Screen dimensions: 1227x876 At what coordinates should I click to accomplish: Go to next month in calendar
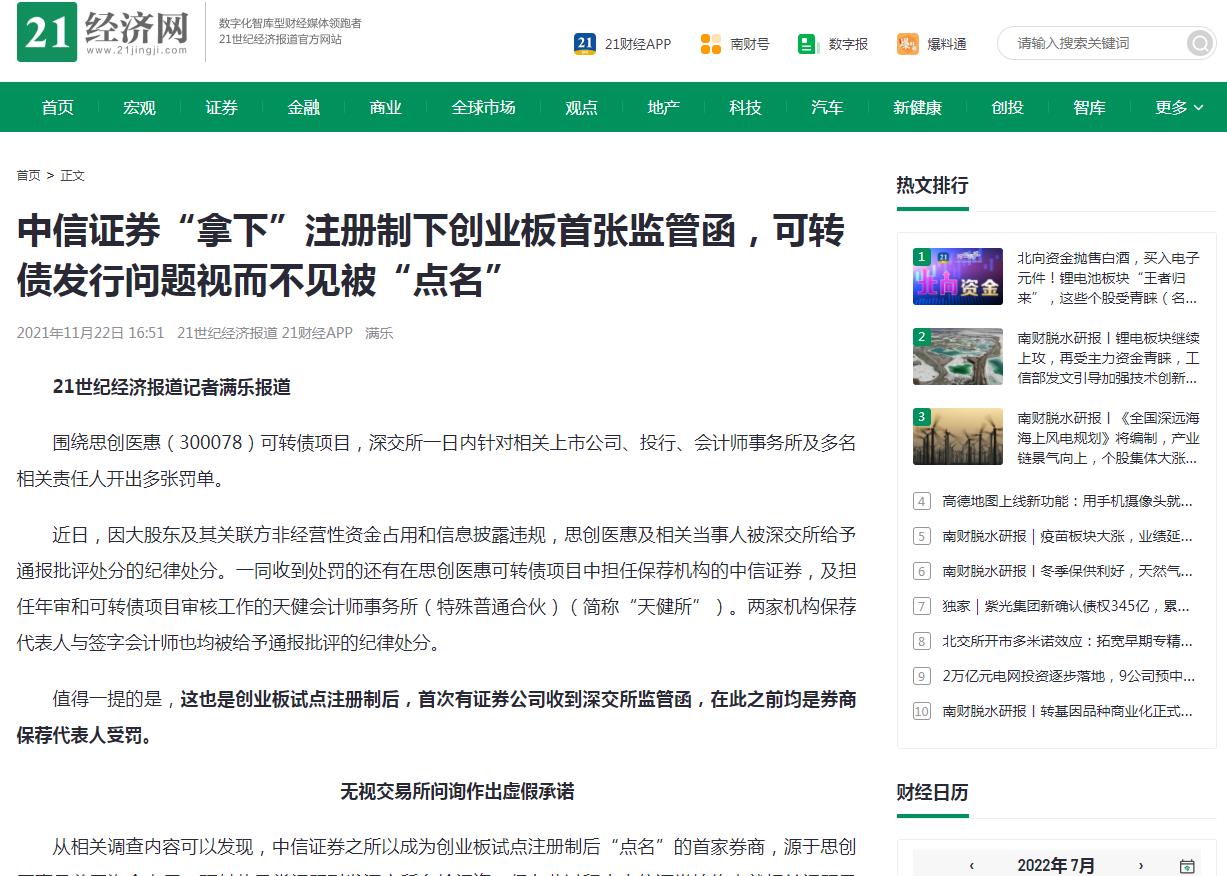click(x=1140, y=866)
